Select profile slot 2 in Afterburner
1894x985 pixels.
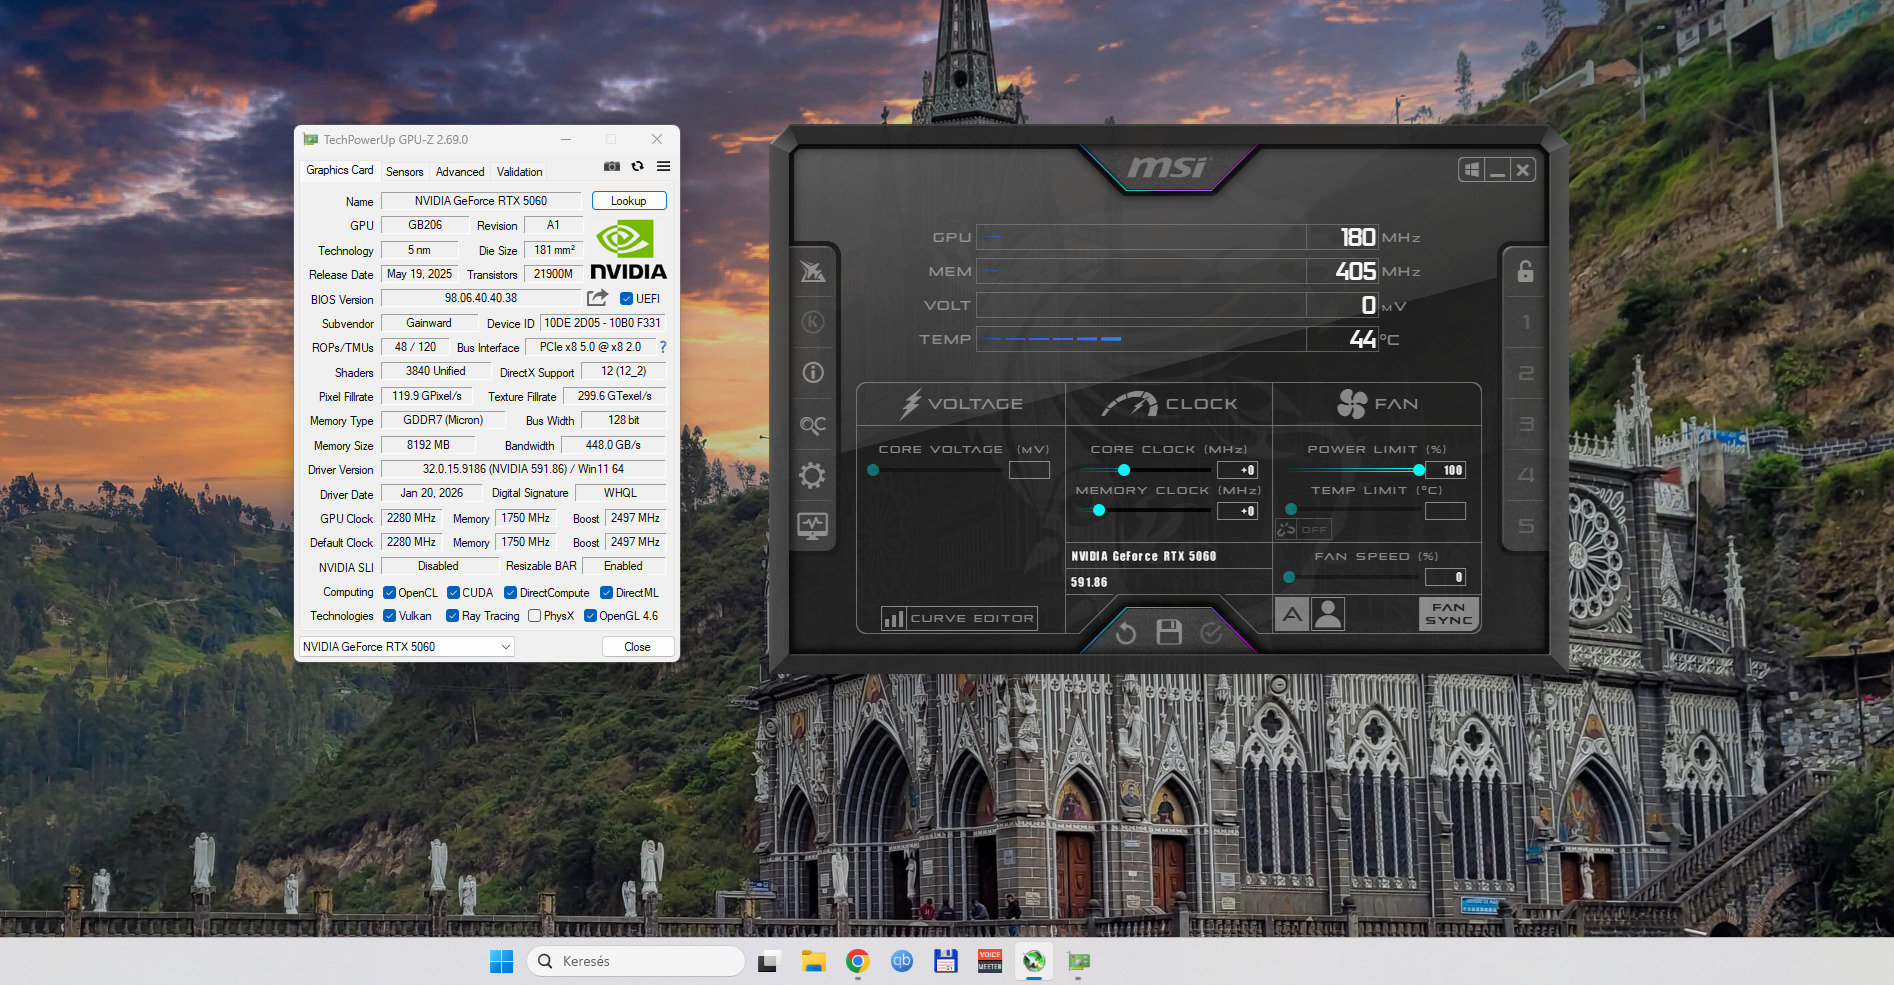1526,373
